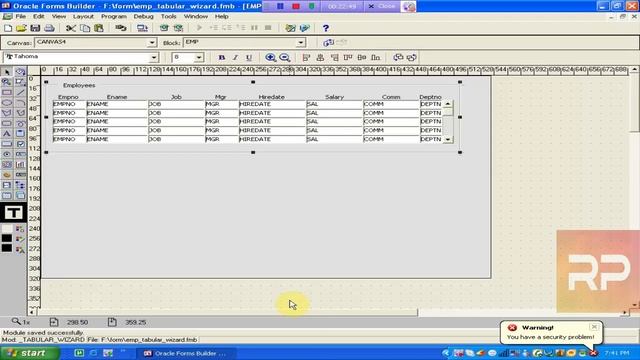640x360 pixels.
Task: Expand the font size dropdown
Action: pyautogui.click(x=199, y=58)
